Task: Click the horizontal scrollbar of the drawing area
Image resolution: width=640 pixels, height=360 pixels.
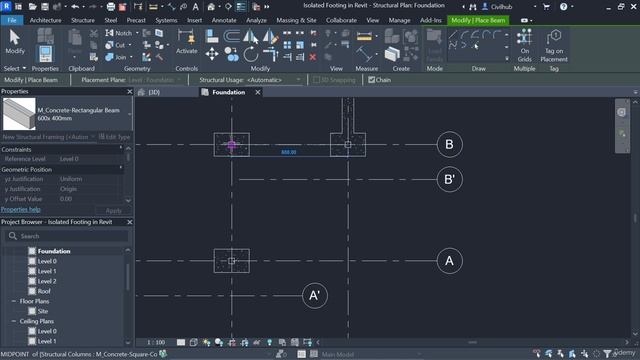Action: coord(472,342)
